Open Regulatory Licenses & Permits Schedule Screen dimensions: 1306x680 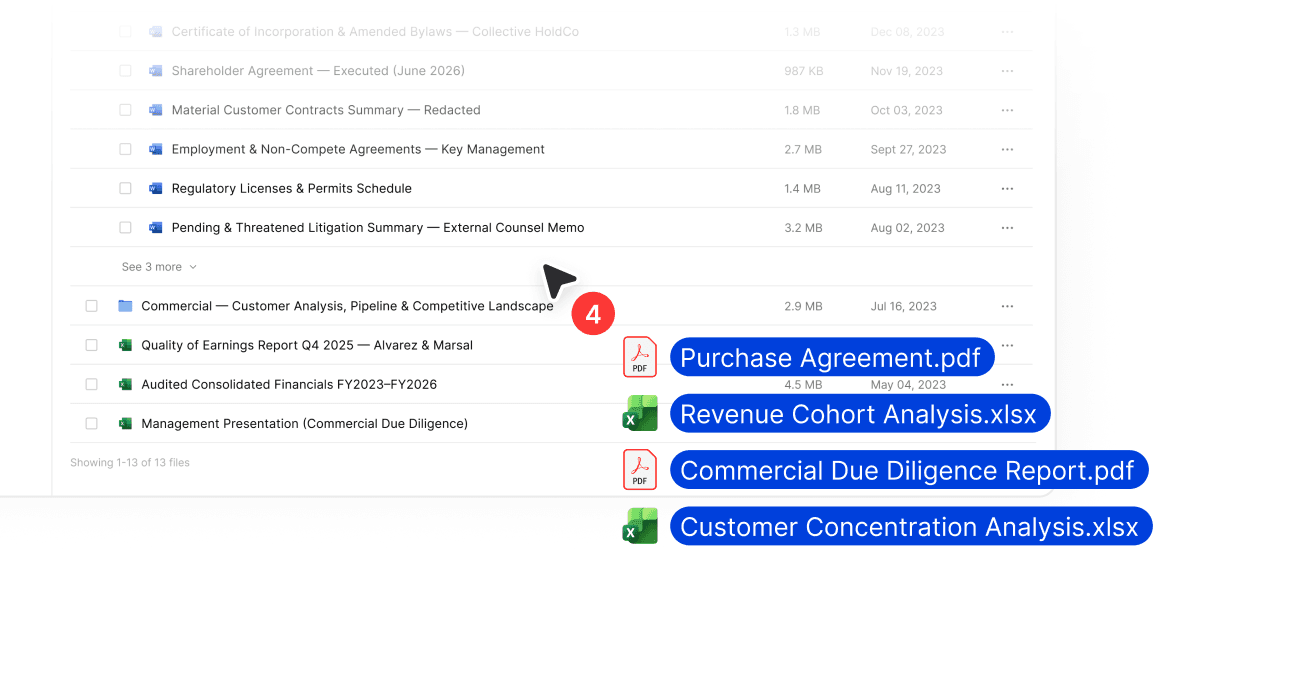click(291, 188)
